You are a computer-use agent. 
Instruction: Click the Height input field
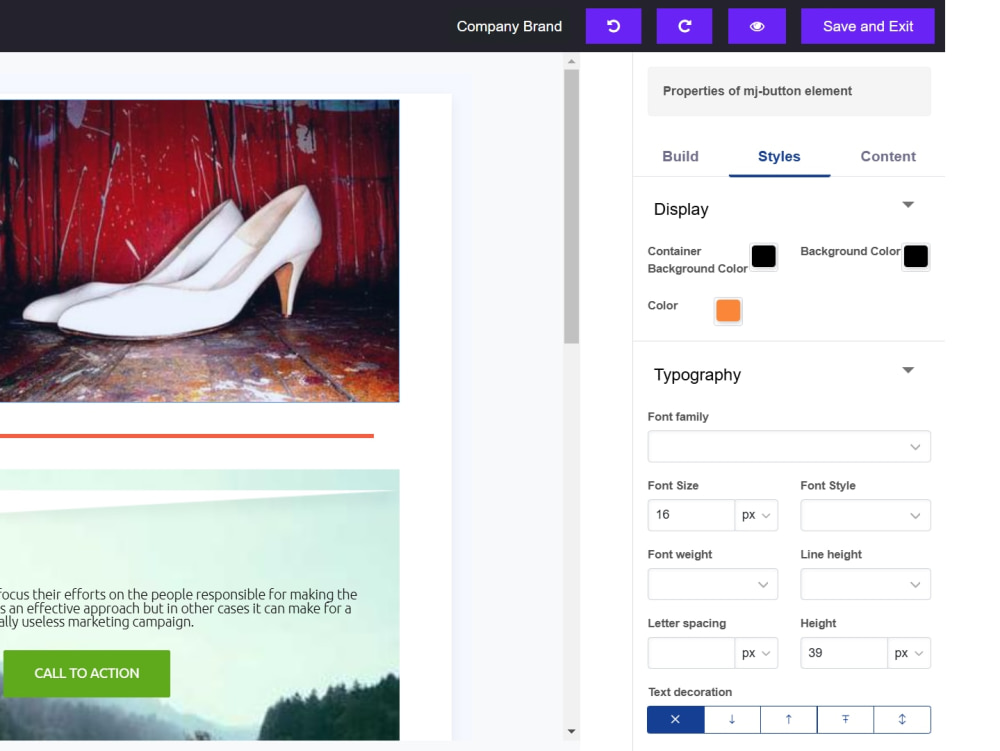pos(843,653)
